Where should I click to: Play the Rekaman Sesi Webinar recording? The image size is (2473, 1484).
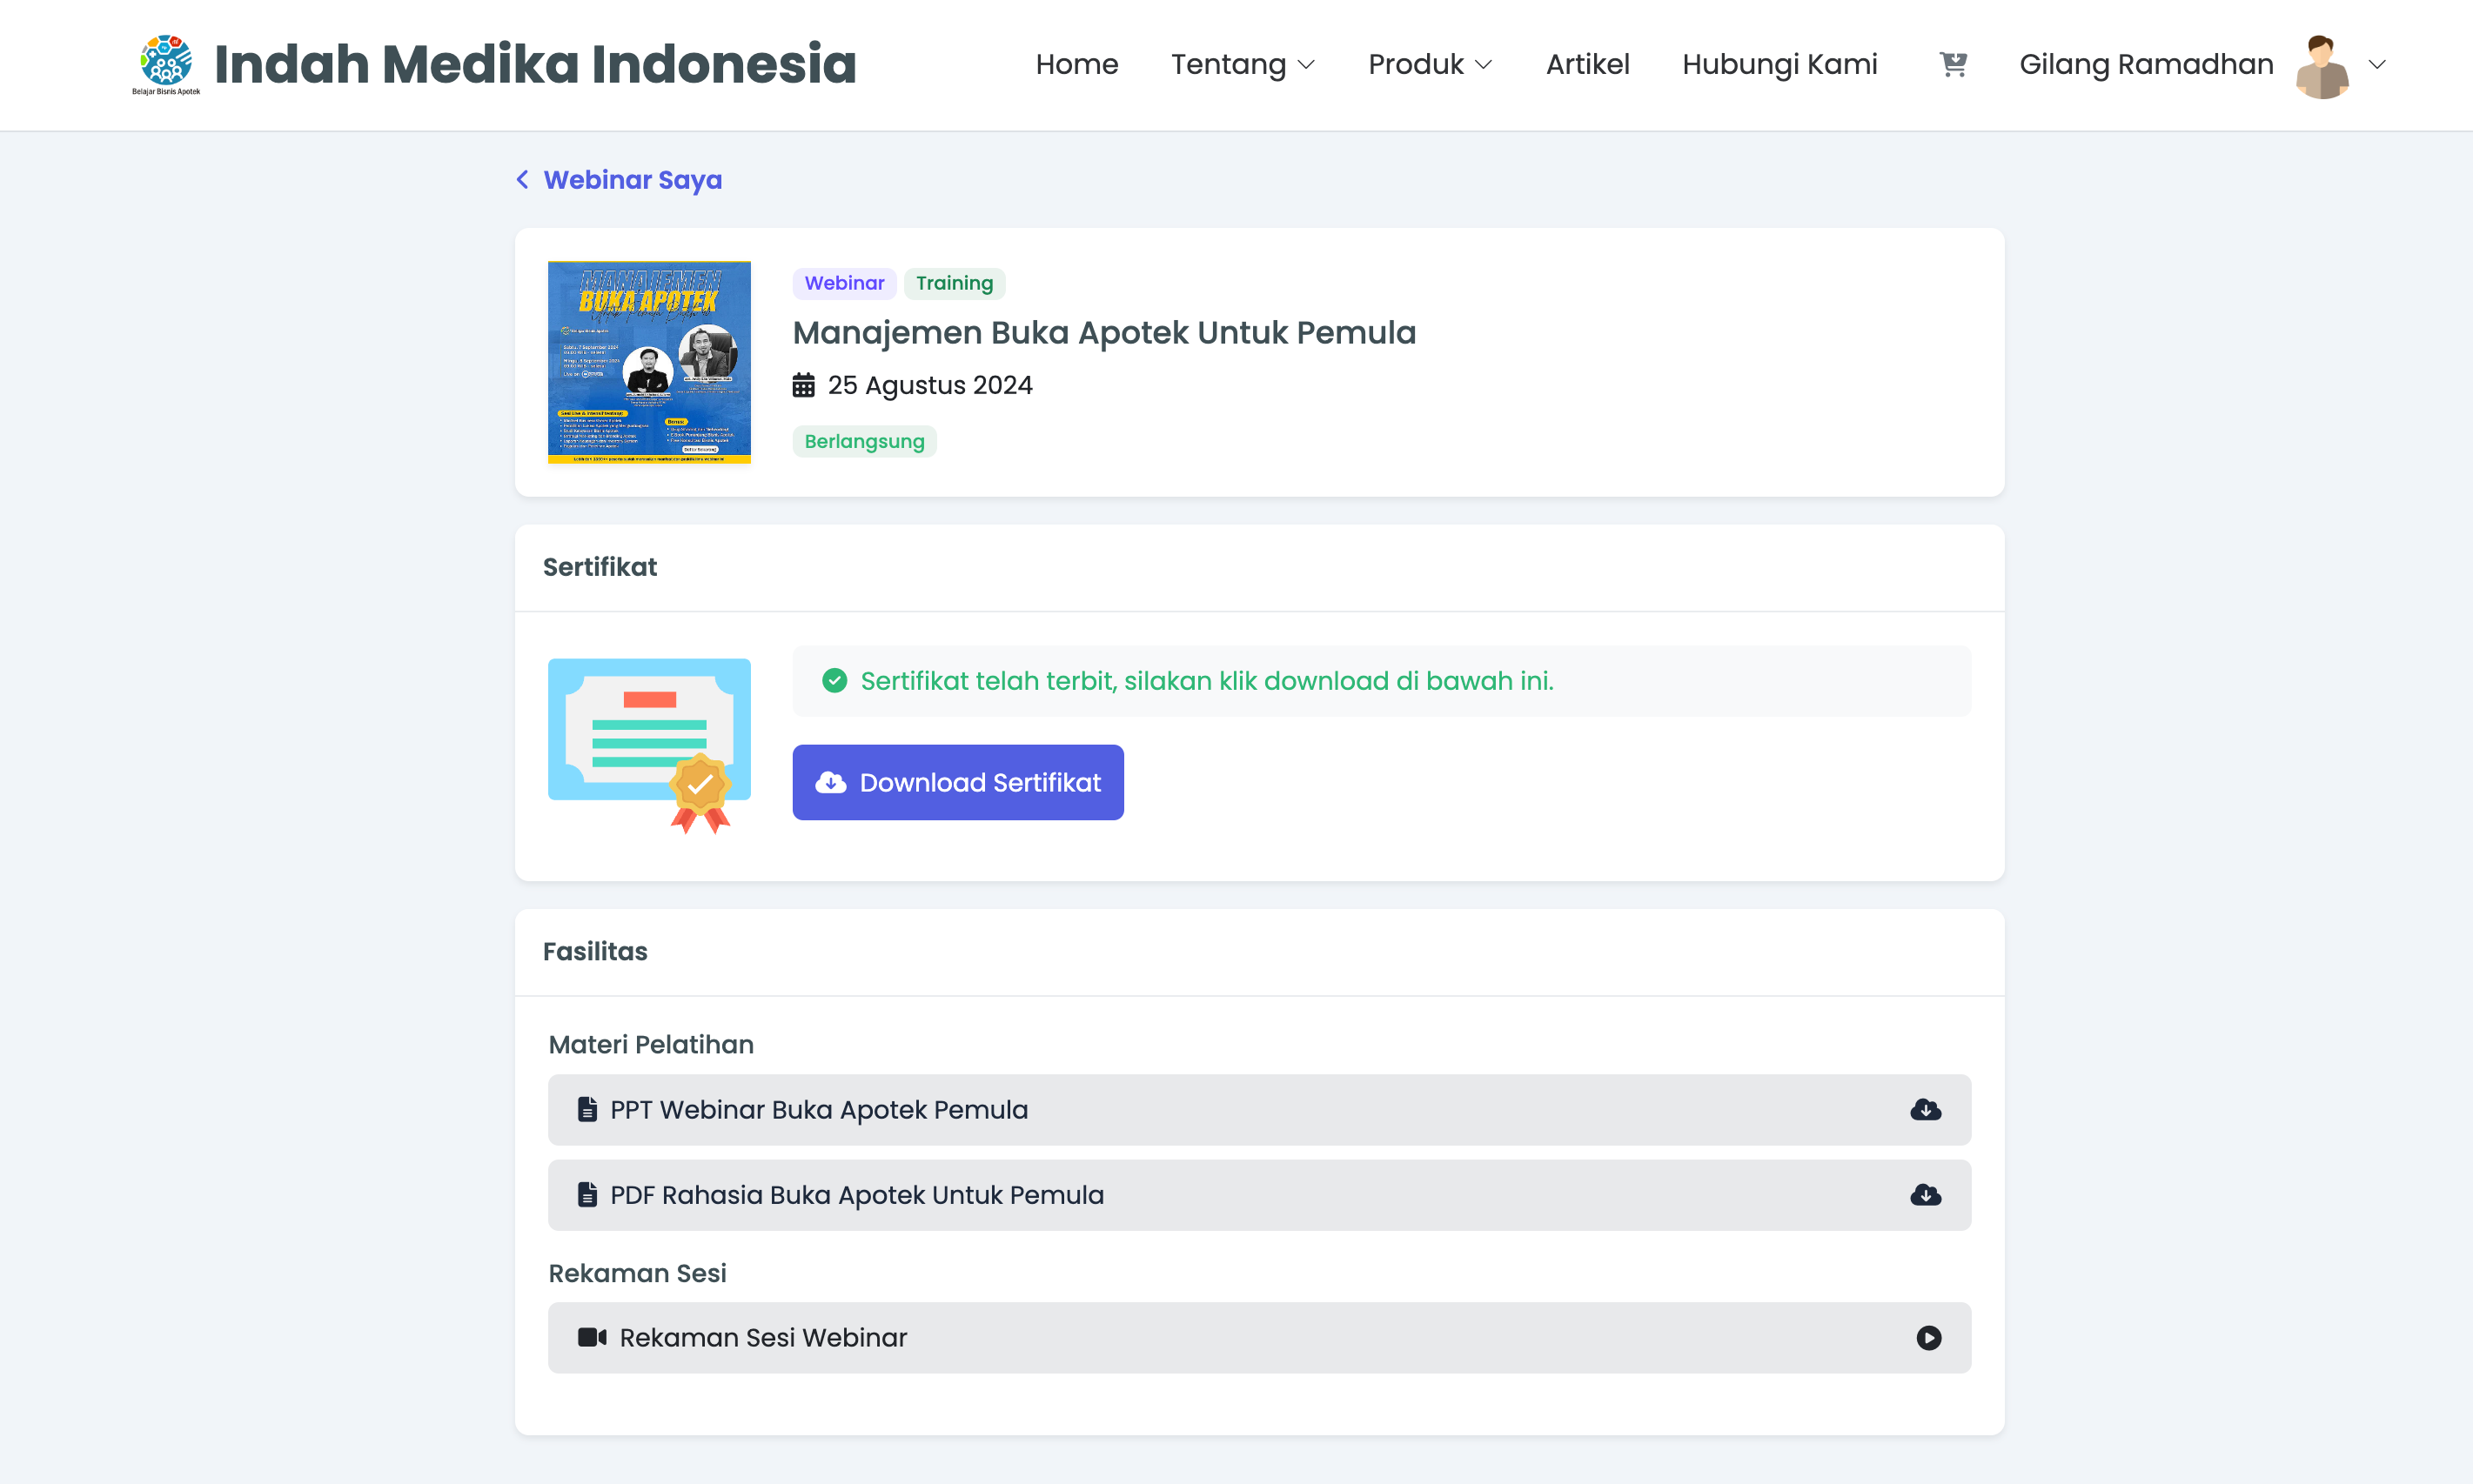(x=1928, y=1338)
